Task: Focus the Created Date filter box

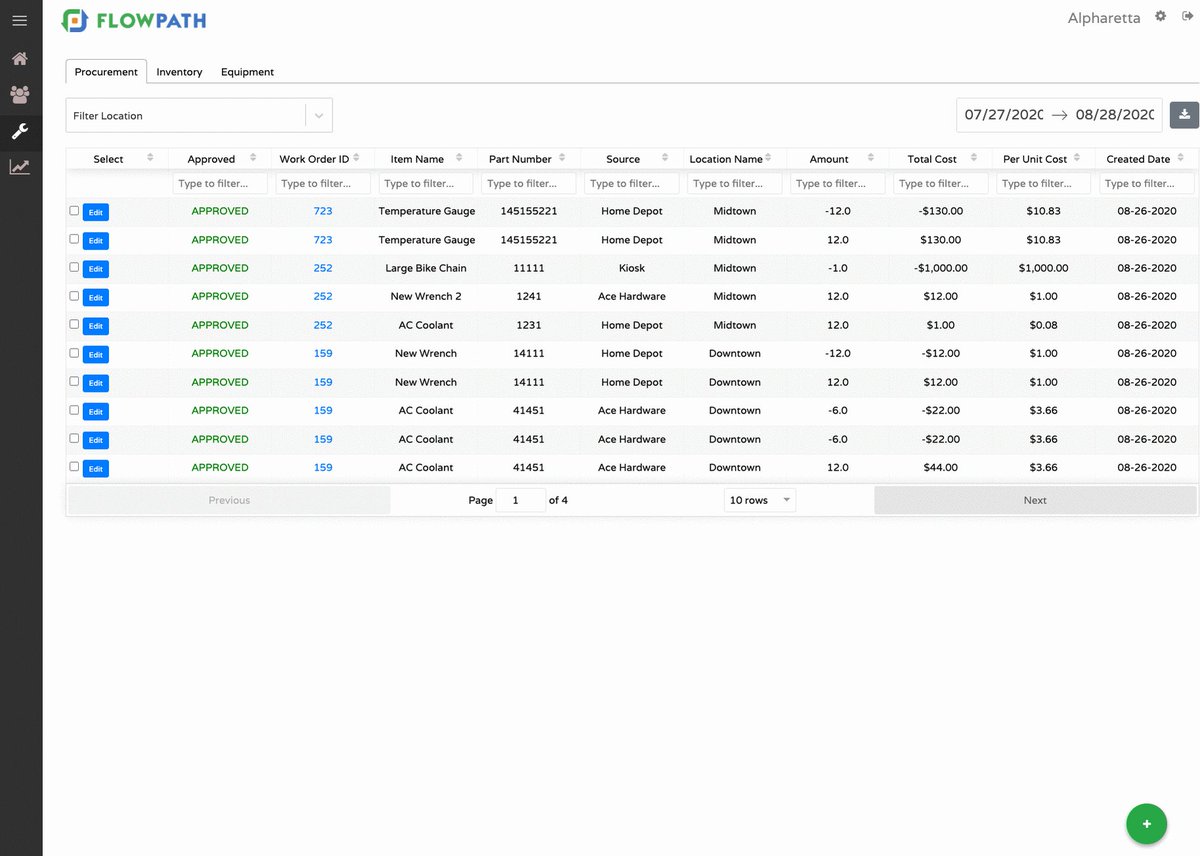Action: 1147,183
